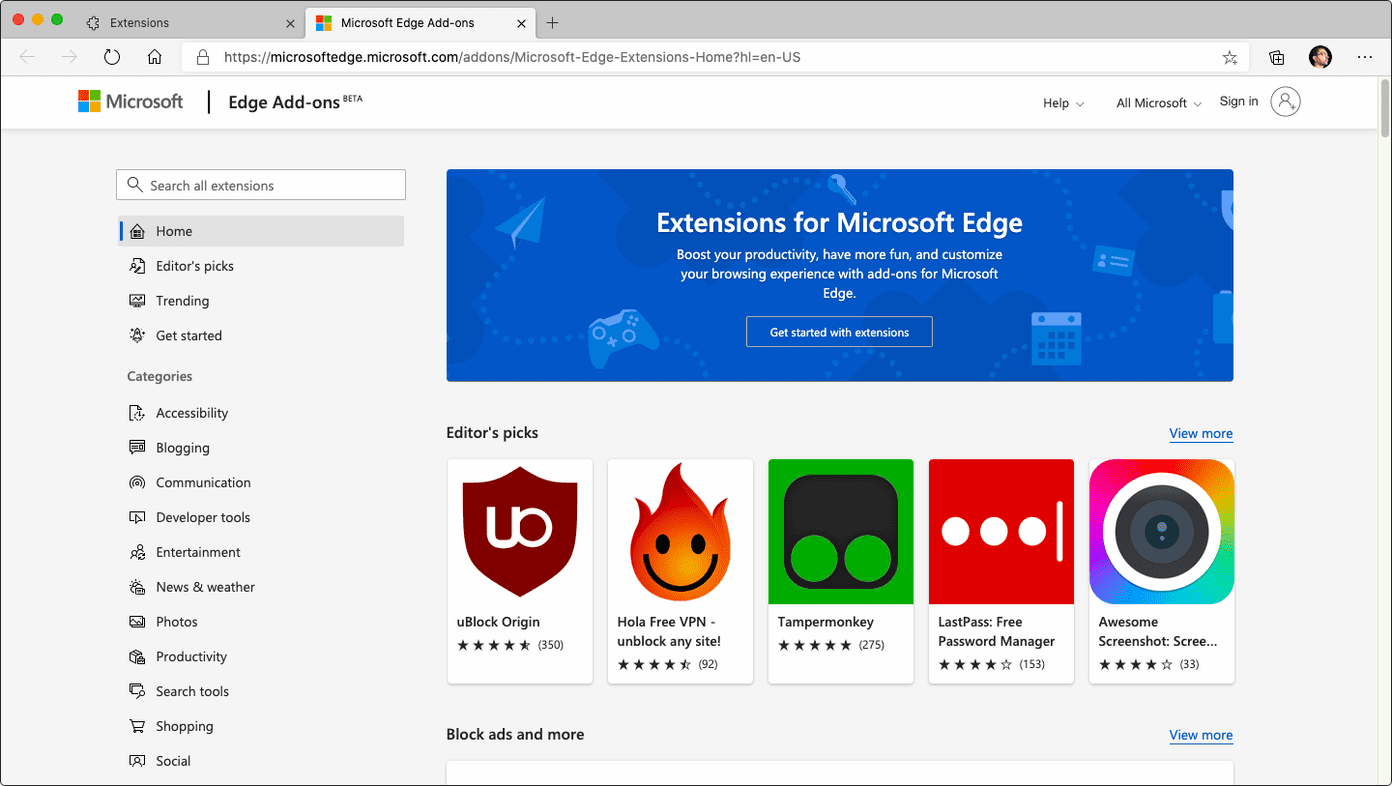Viewport: 1392px width, 786px height.
Task: Click the Microsoft logo
Action: coord(131,101)
